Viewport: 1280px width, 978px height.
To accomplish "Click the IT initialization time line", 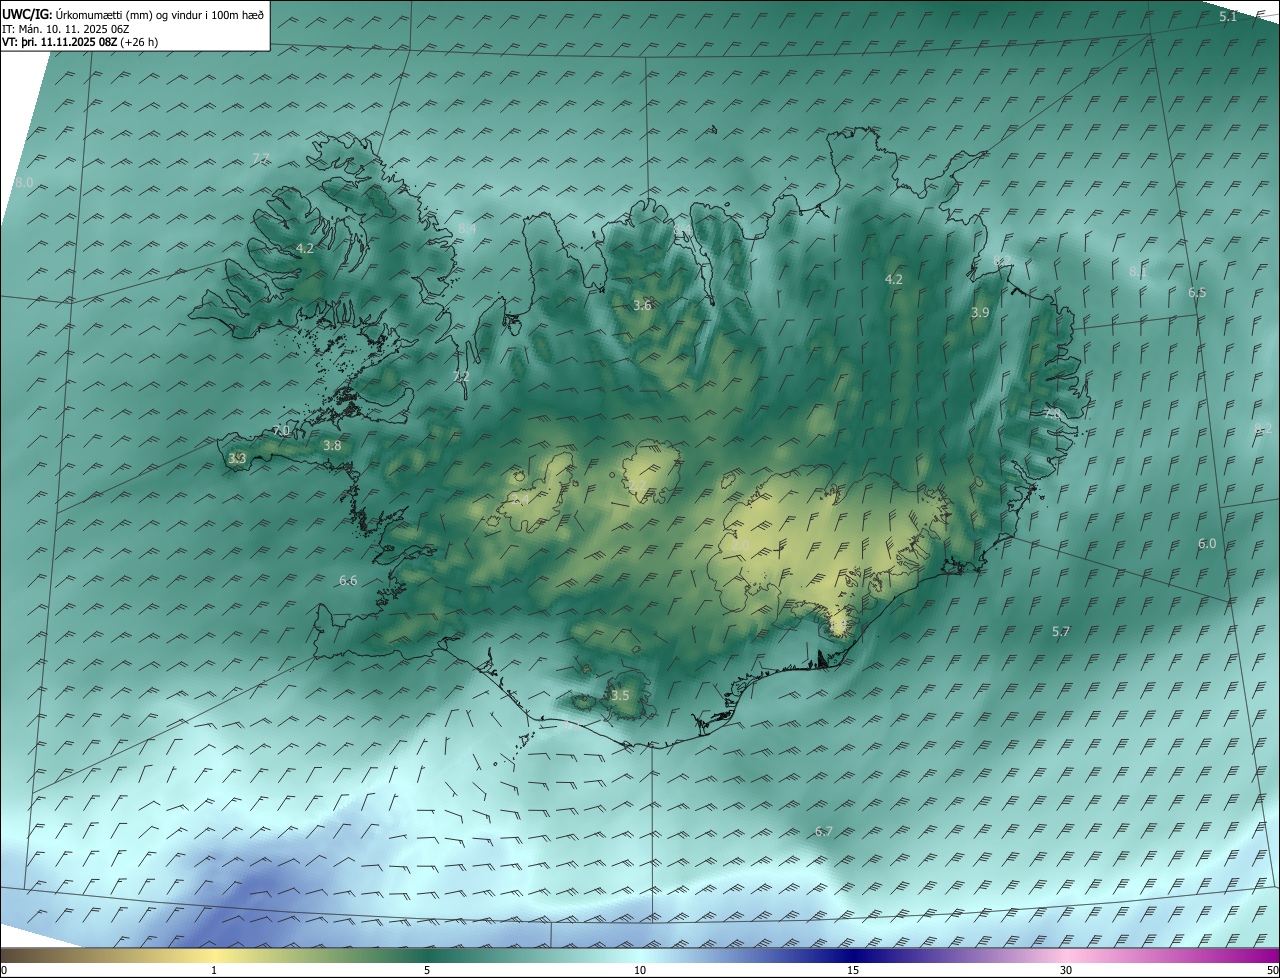I will coord(65,28).
